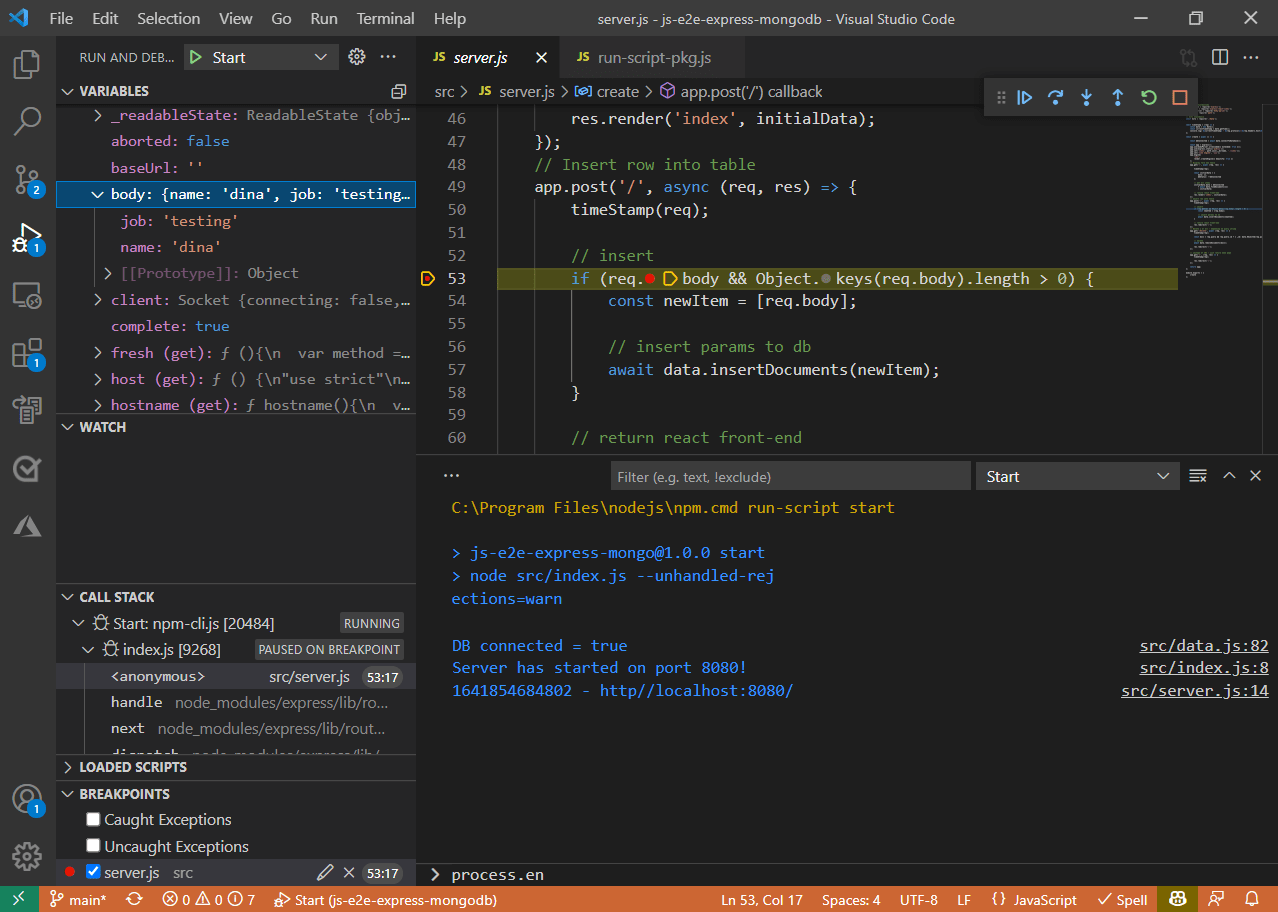Select the Step Out debug icon
The width and height of the screenshot is (1278, 912).
coord(1117,97)
